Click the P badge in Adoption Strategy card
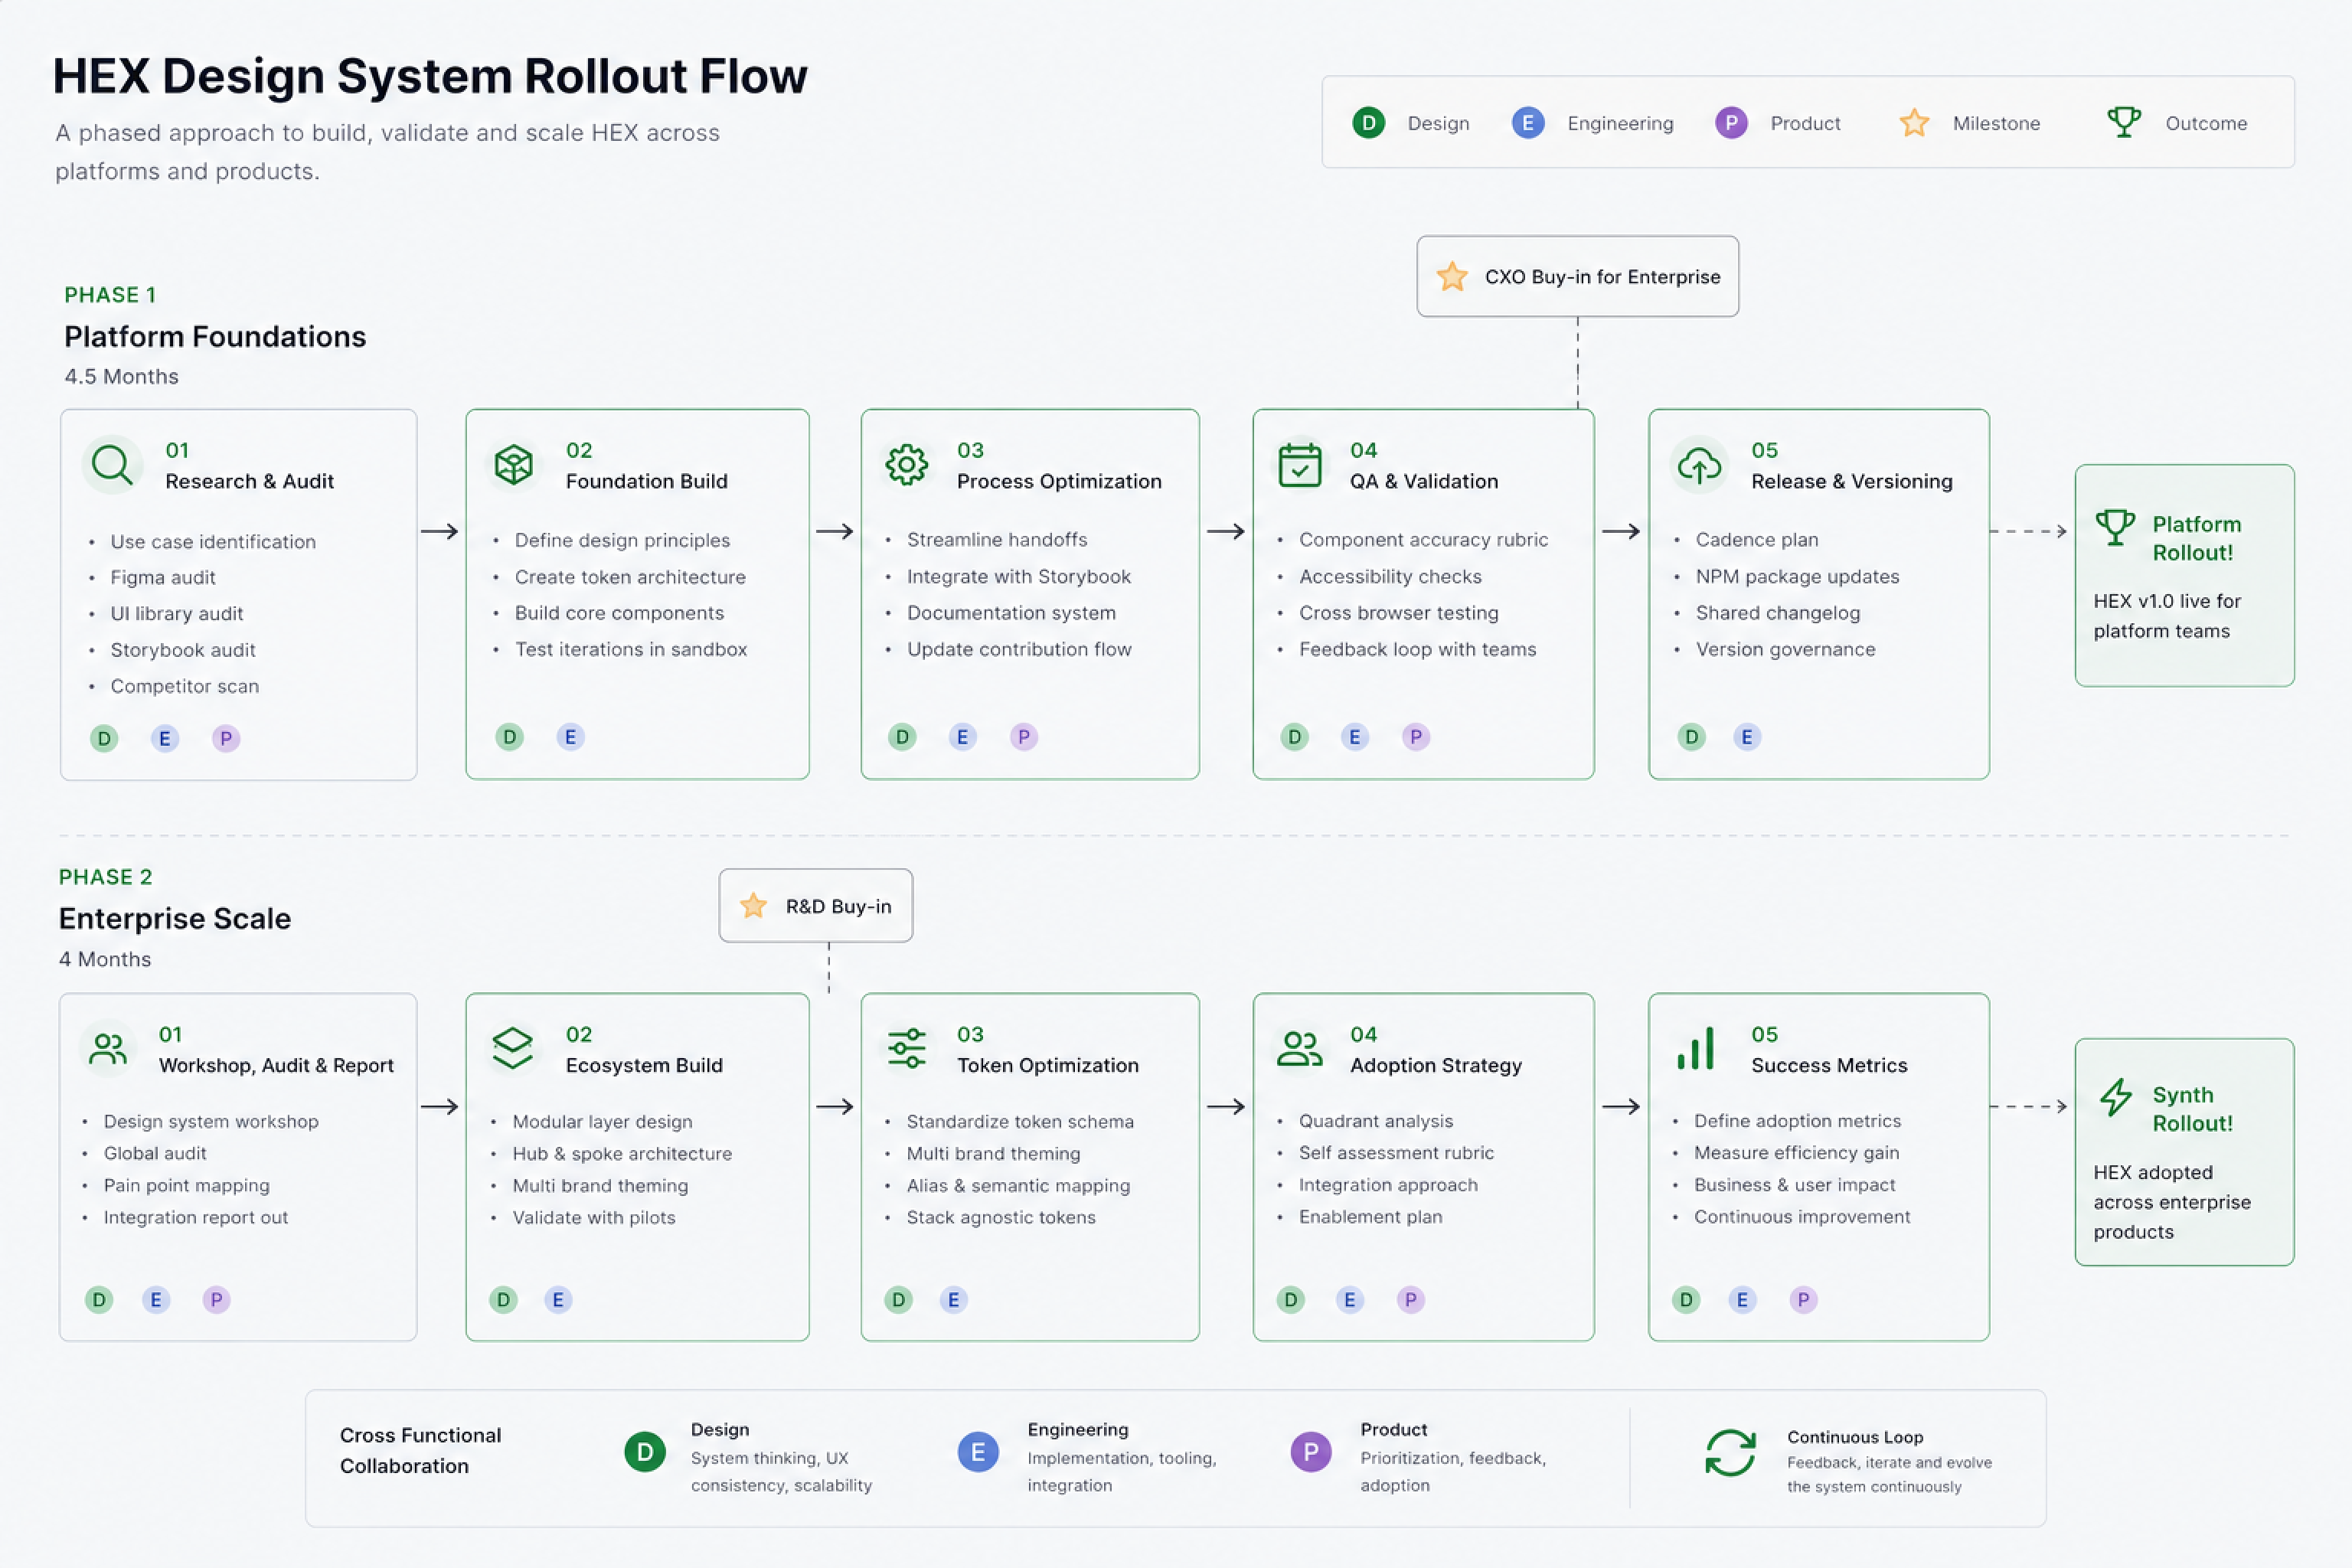Screen dimensions: 2352x1568 click(x=1410, y=1300)
